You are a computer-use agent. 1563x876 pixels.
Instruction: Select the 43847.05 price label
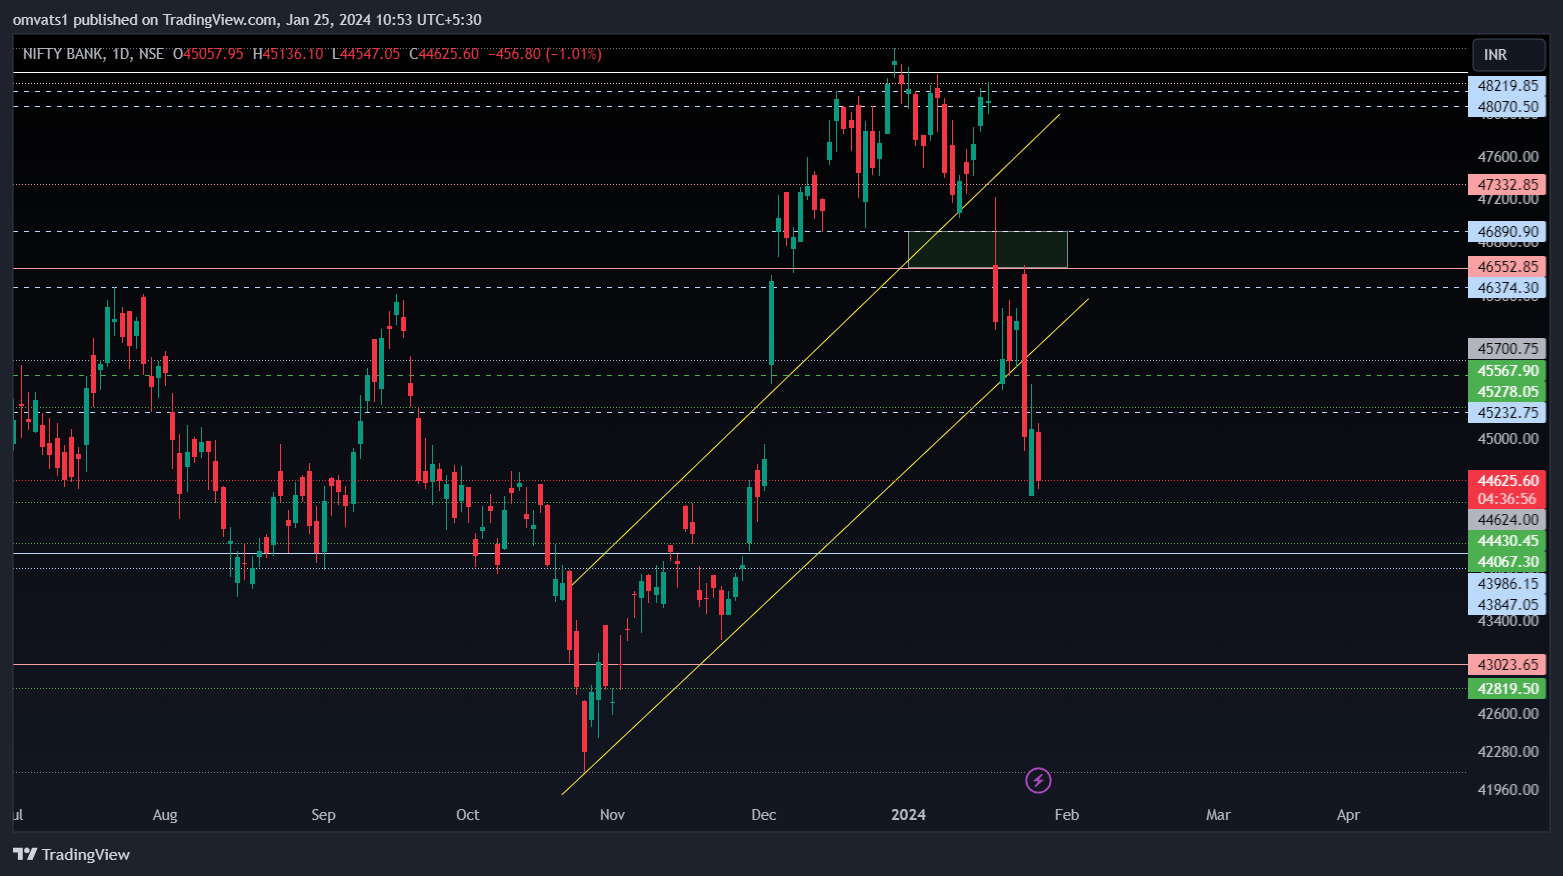tap(1507, 605)
